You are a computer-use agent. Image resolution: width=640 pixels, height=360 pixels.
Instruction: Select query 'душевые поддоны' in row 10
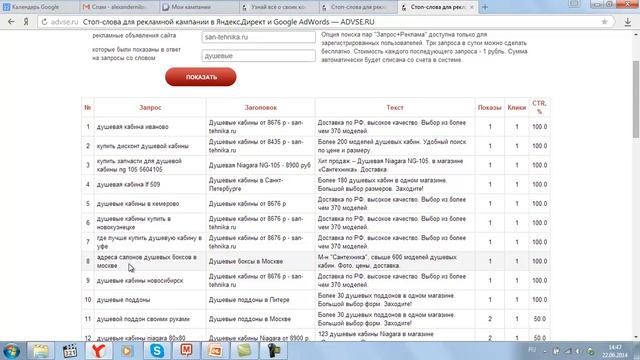pyautogui.click(x=123, y=300)
